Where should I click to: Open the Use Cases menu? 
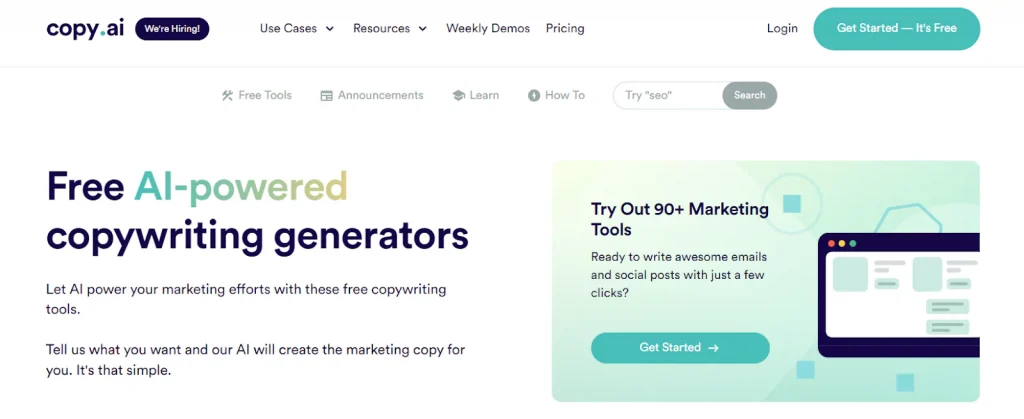pos(297,29)
